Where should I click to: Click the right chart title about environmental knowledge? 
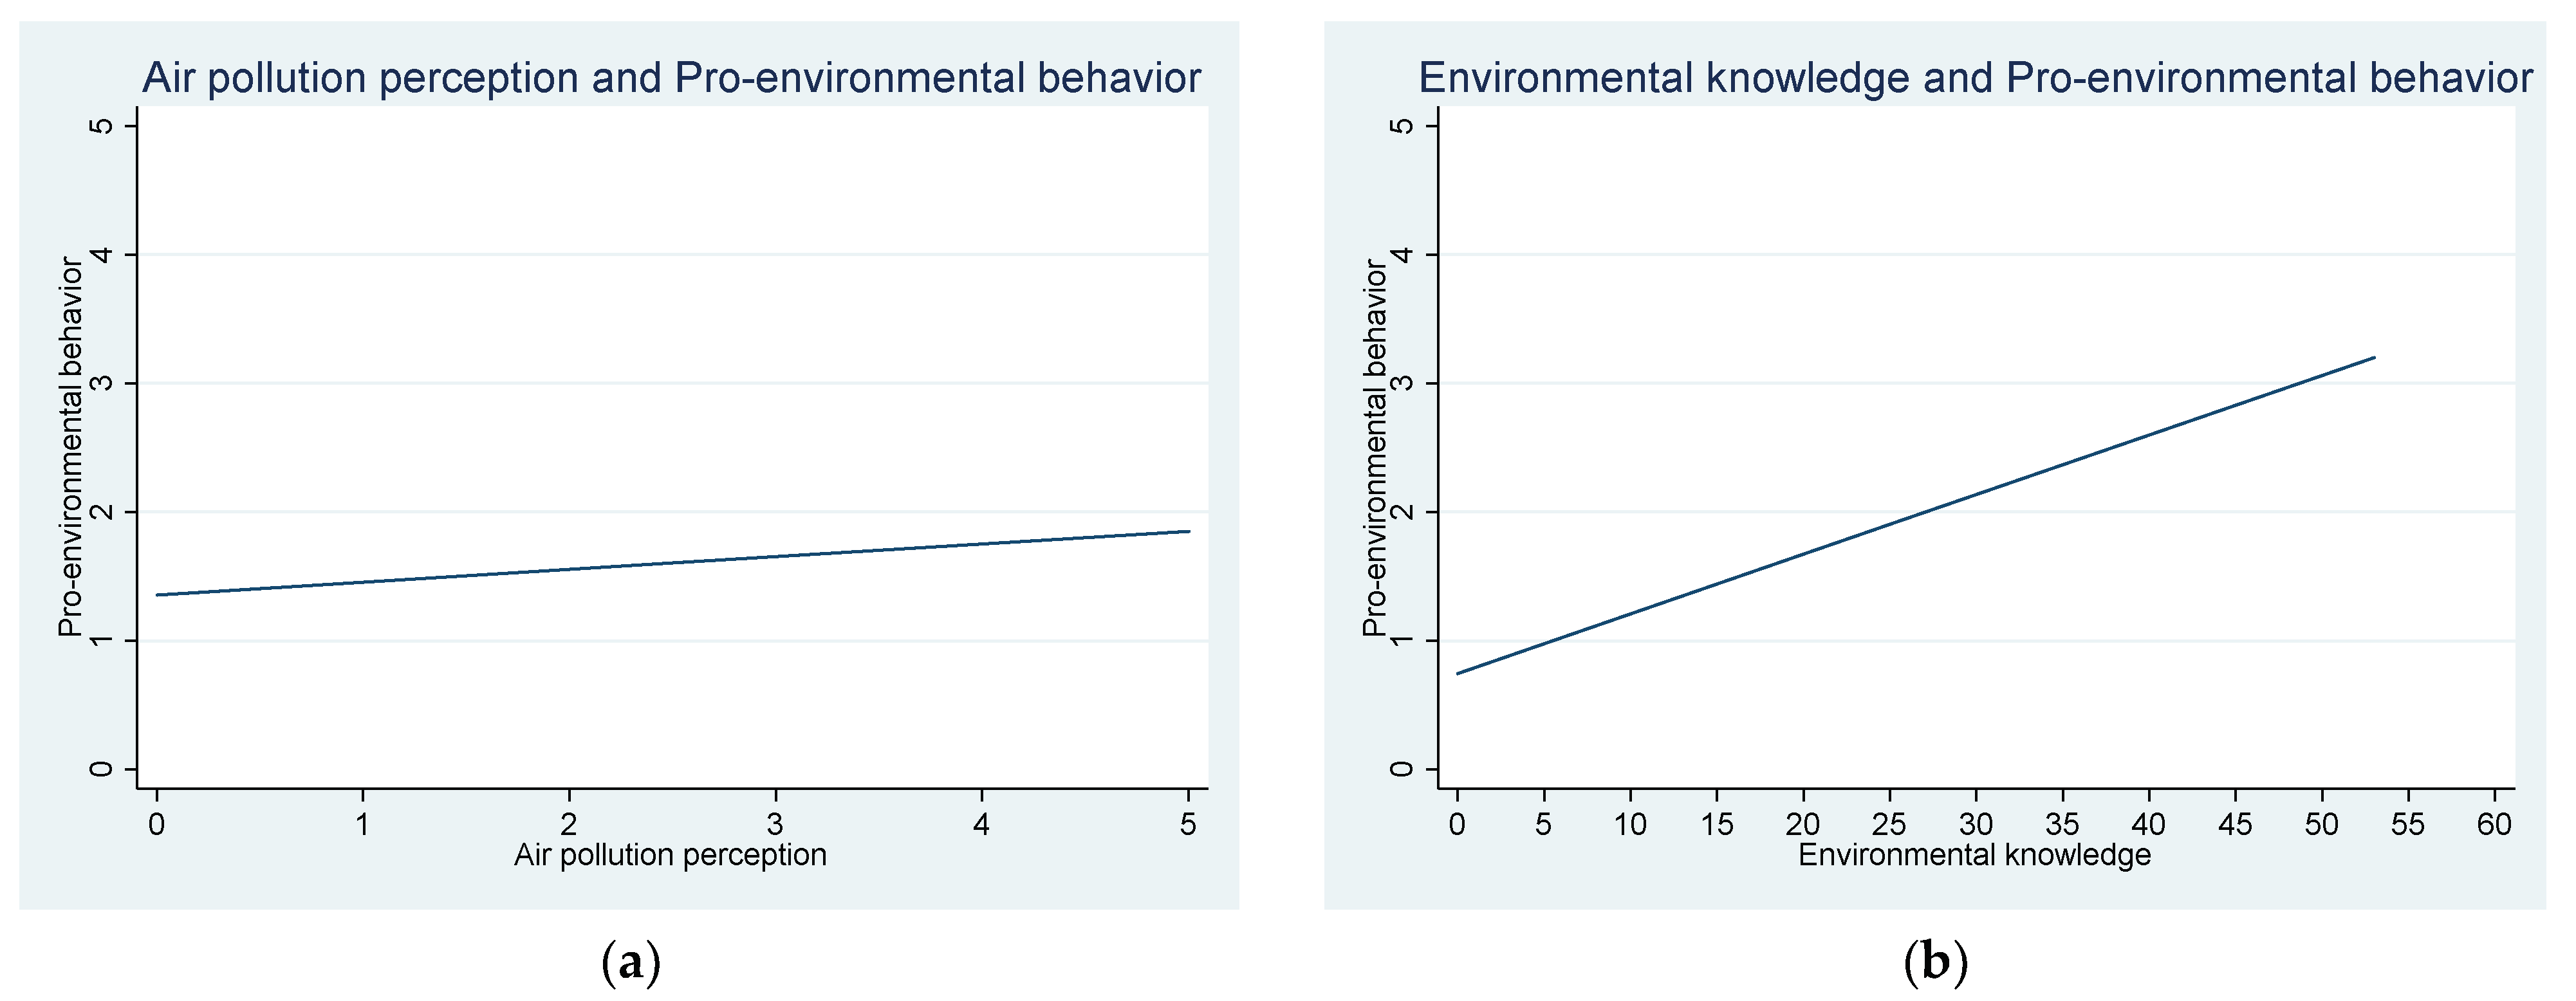pos(1975,78)
